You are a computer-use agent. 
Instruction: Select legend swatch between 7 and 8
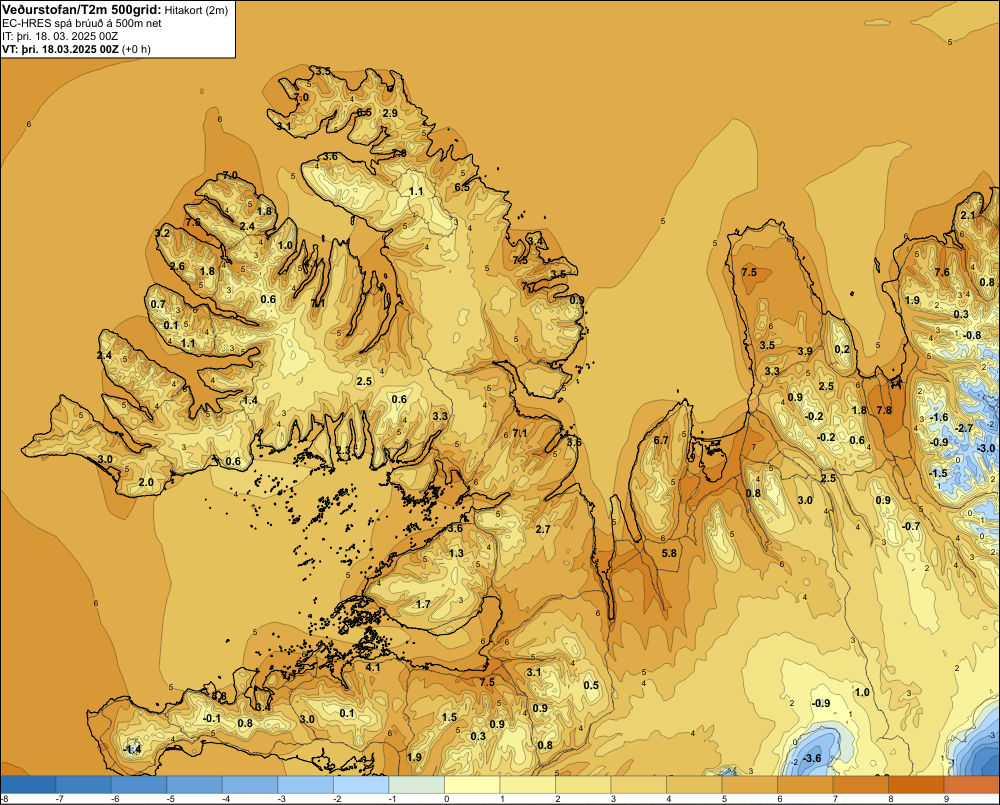860,785
